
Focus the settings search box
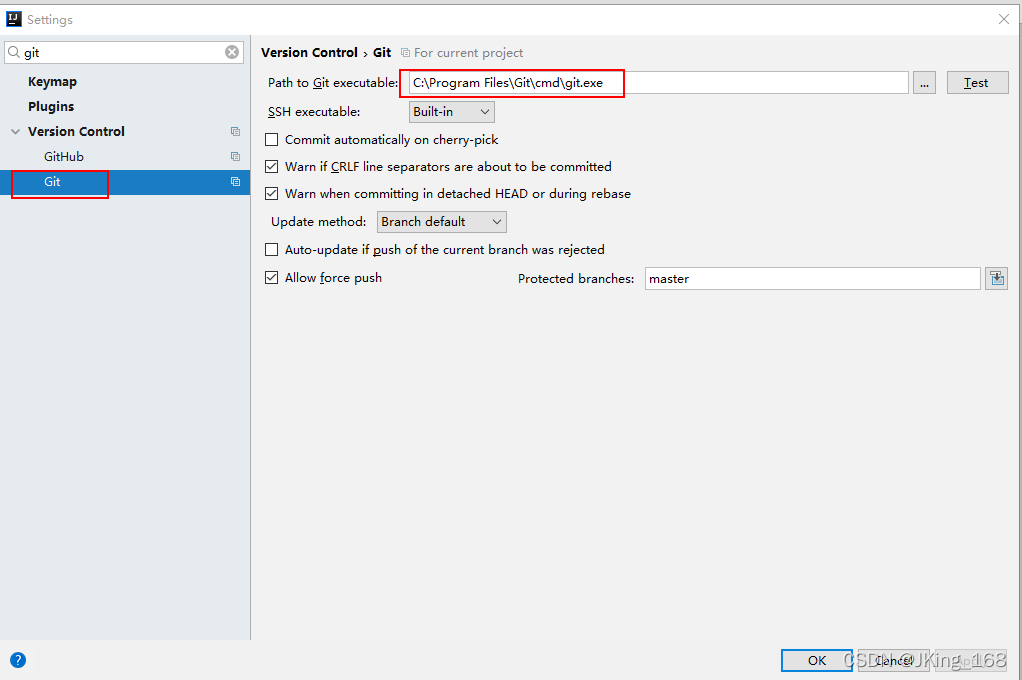(x=124, y=52)
